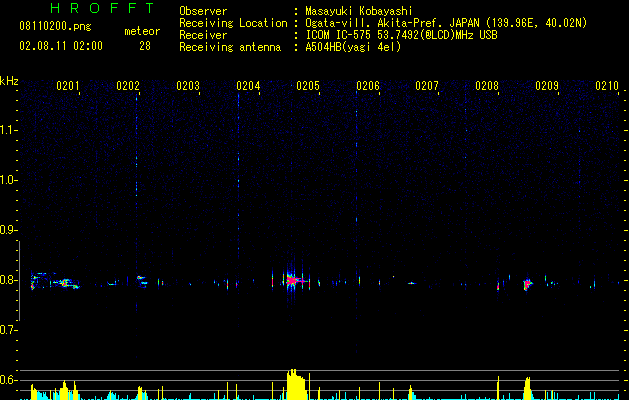Click the 0.6 kHz axis label
629x400 pixels.
[x=8, y=380]
